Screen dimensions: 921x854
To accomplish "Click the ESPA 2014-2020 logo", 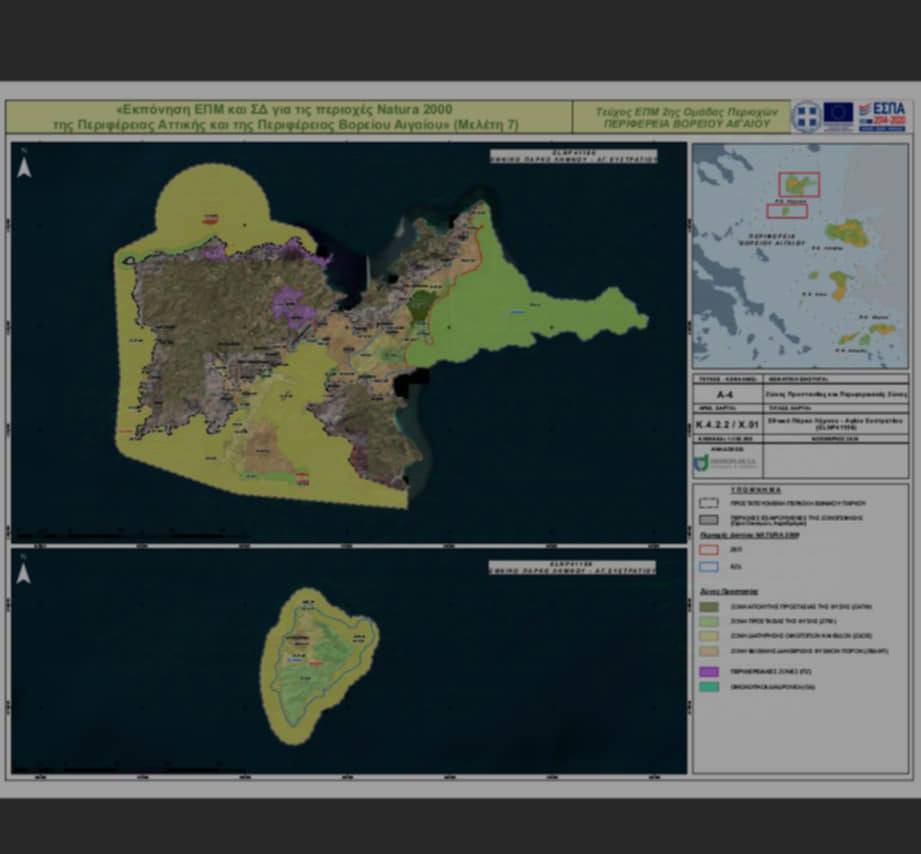I will [881, 115].
